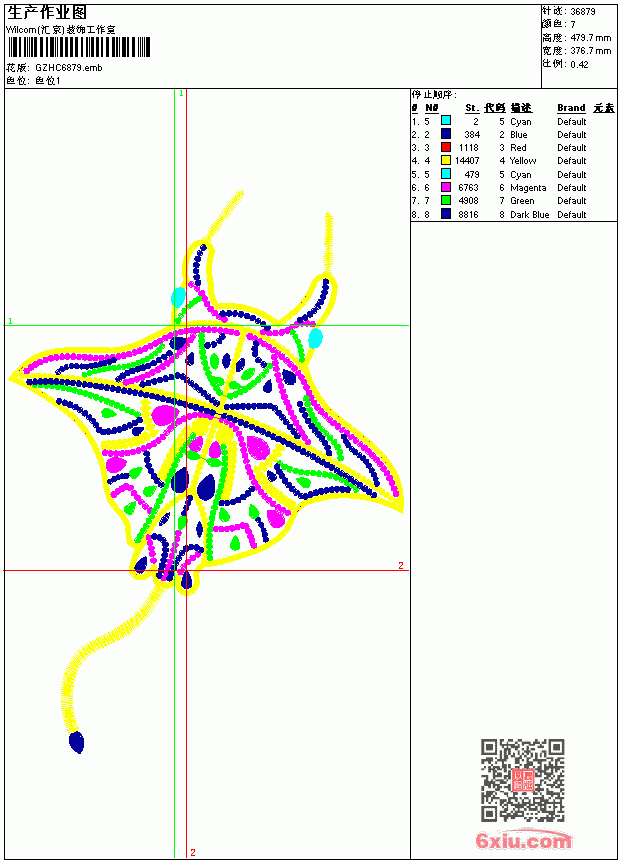Image resolution: width=620 pixels, height=860 pixels.
Task: Click the Red color swatch
Action: click(446, 147)
